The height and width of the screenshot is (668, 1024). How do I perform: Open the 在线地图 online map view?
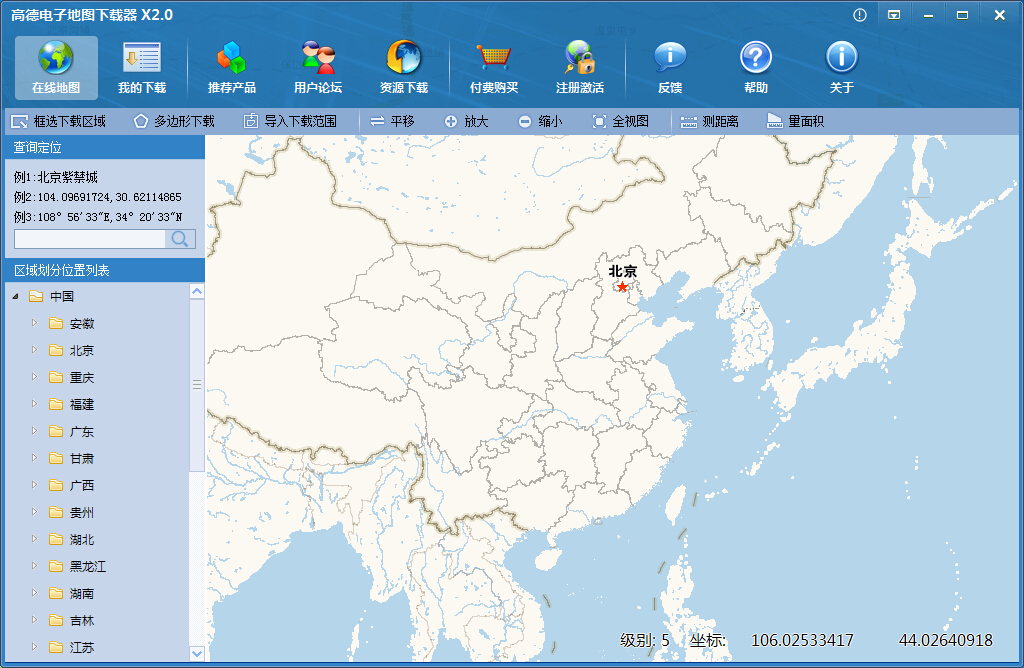coord(56,67)
